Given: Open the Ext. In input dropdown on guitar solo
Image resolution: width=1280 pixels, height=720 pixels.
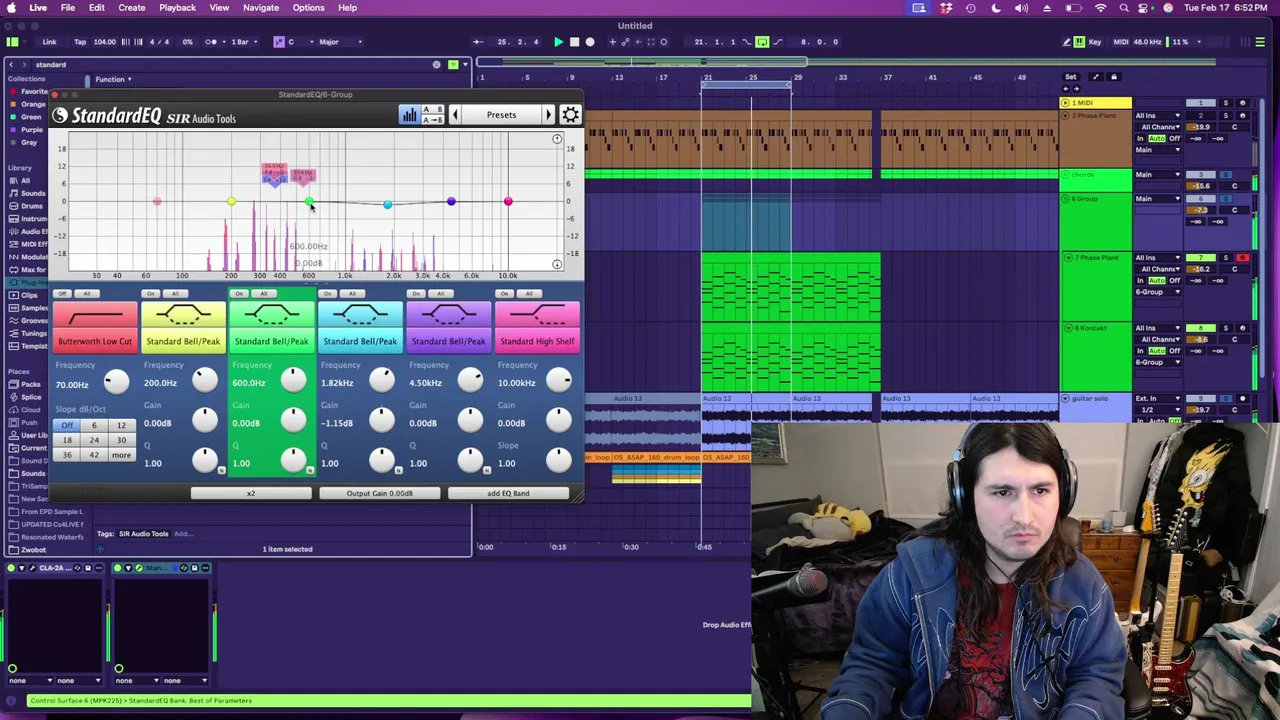Looking at the screenshot, I should (1158, 399).
